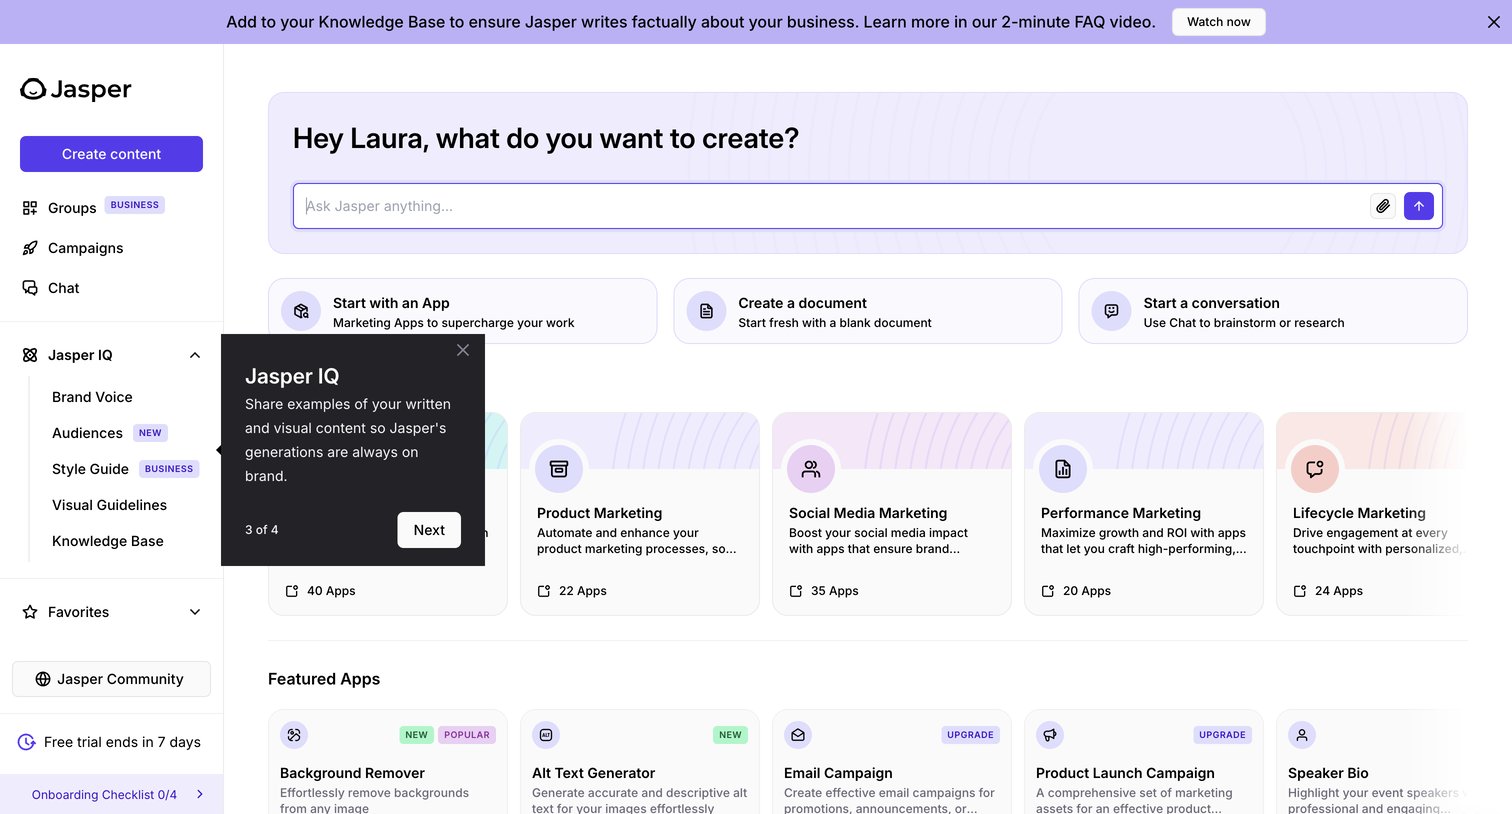Screen dimensions: 1512x814
Task: Go to Campaigns in sidebar
Action: (x=85, y=248)
